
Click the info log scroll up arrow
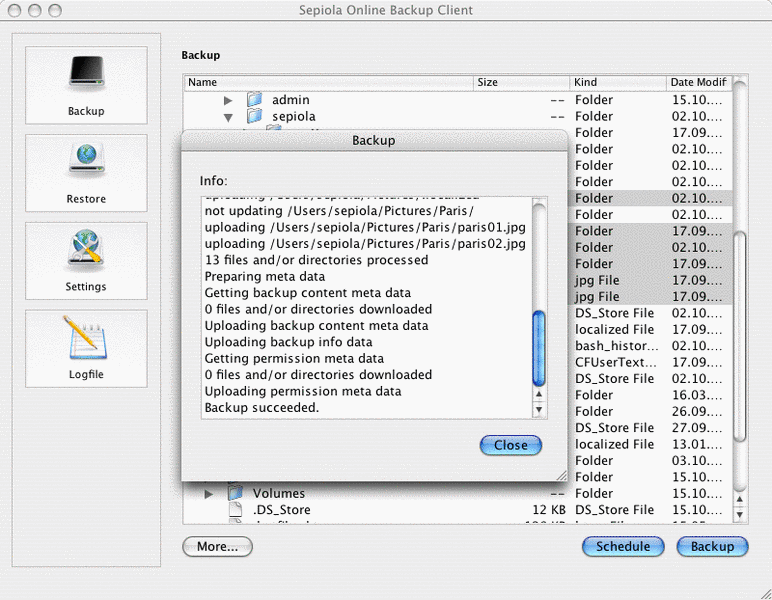(x=539, y=394)
